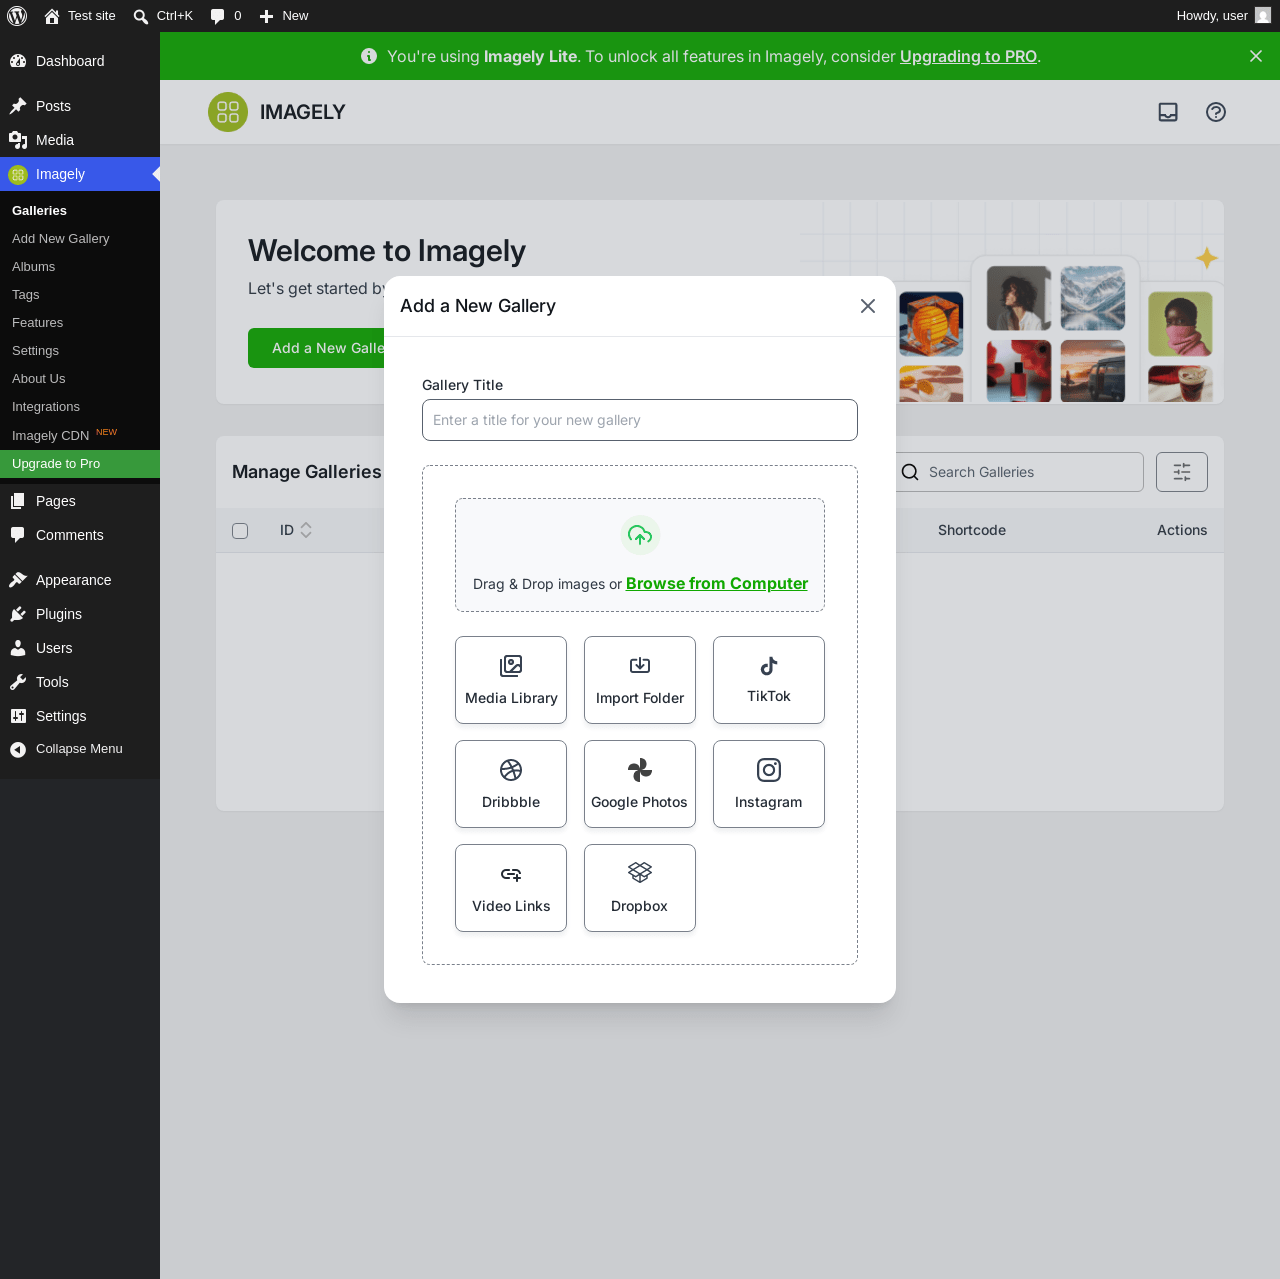Open the Ctrl+K search in admin bar
Screen dimensions: 1280x1279
click(x=163, y=16)
